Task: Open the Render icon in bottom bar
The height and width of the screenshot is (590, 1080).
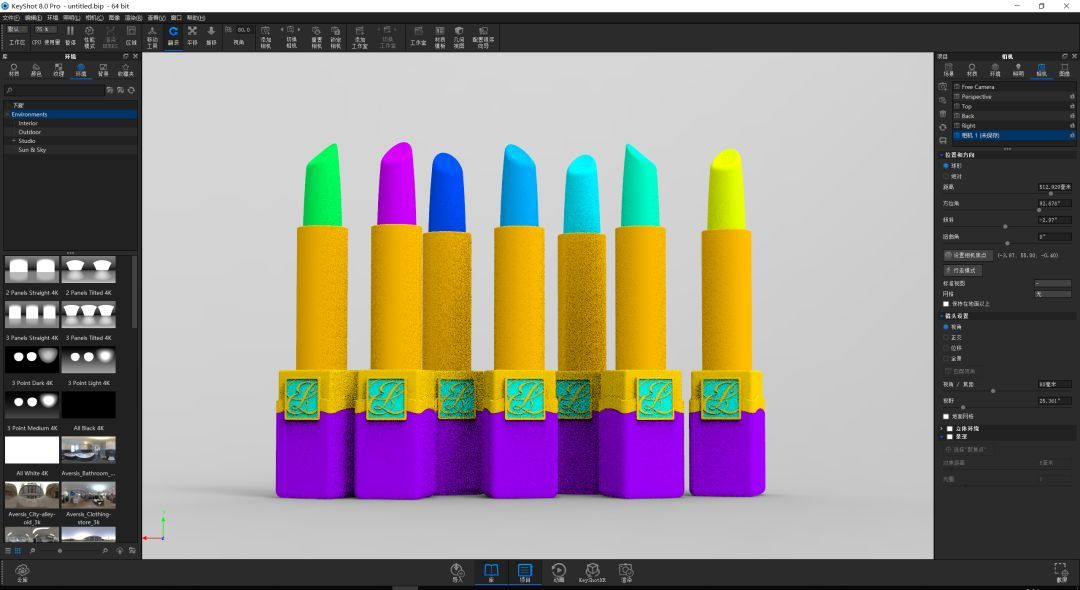Action: 626,572
